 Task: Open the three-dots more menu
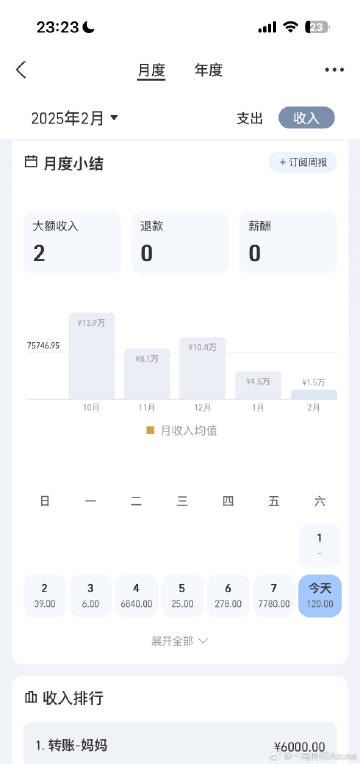(334, 70)
